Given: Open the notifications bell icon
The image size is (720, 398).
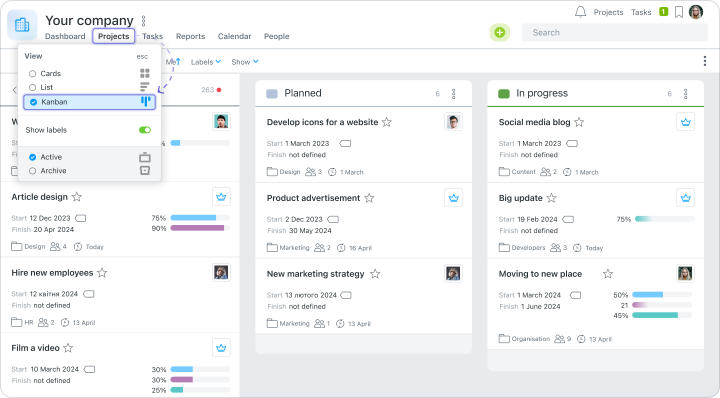Looking at the screenshot, I should (x=580, y=12).
